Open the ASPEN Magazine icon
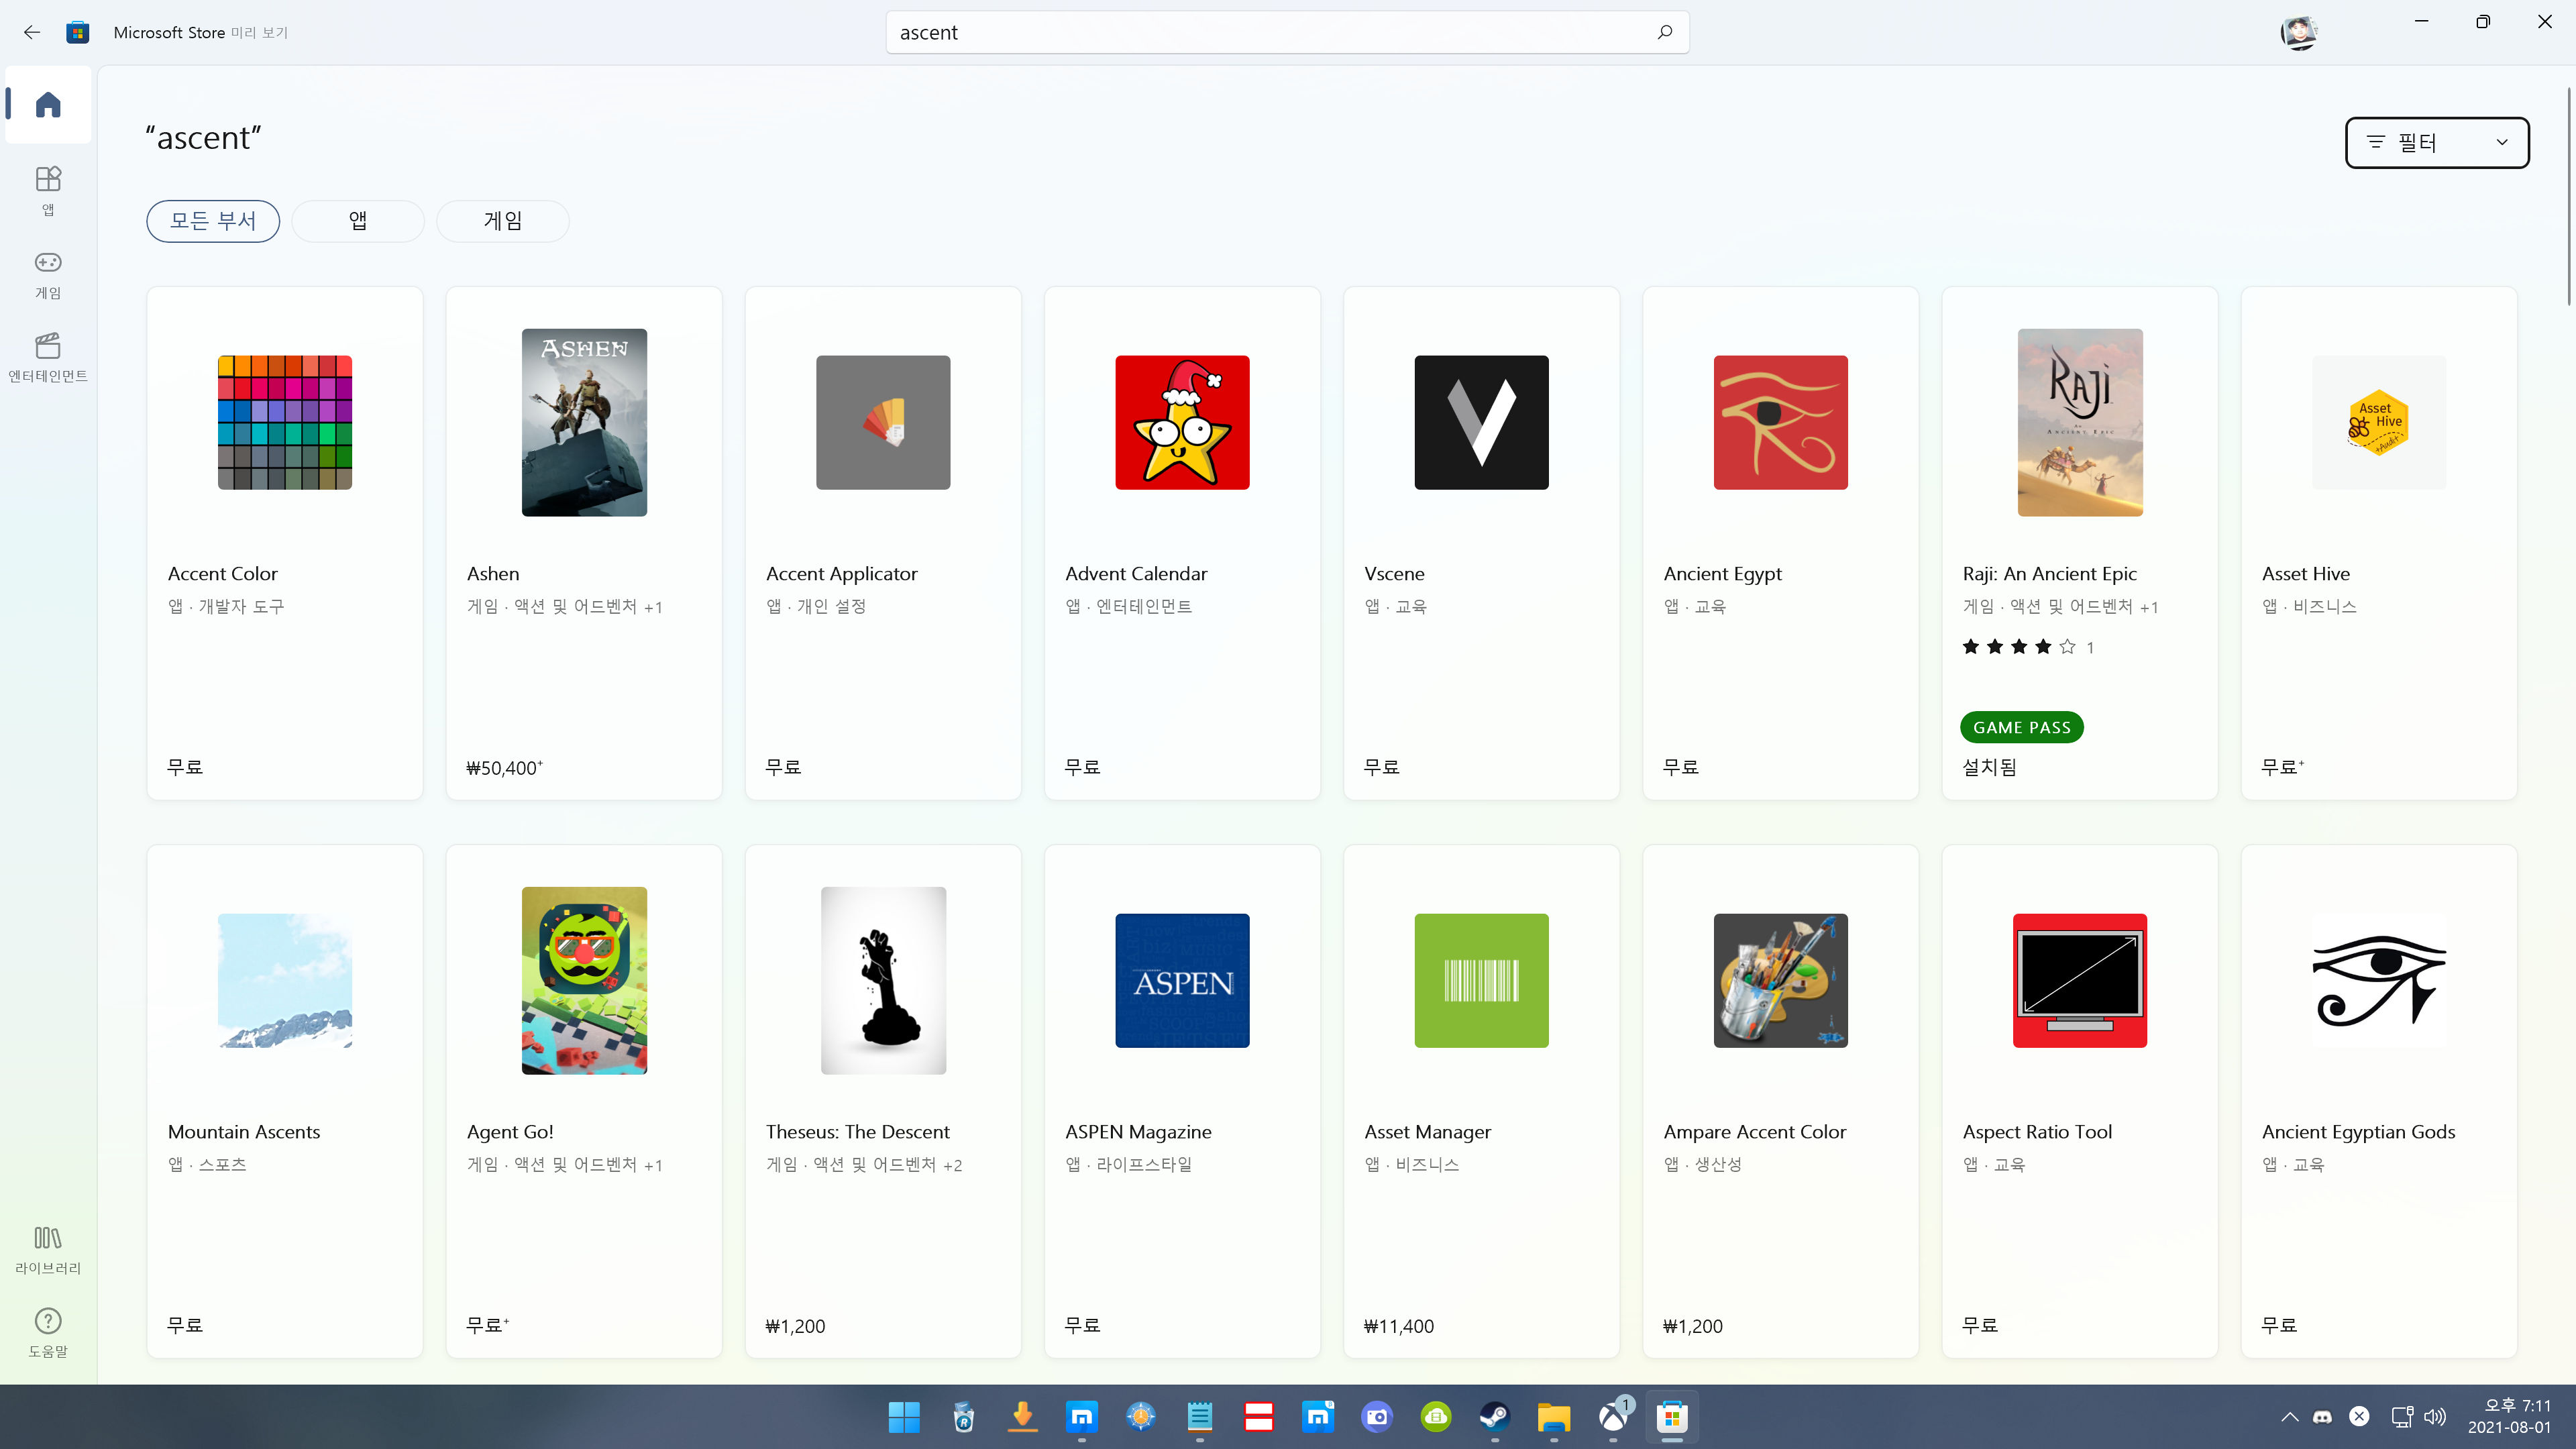The width and height of the screenshot is (2576, 1449). (1182, 980)
